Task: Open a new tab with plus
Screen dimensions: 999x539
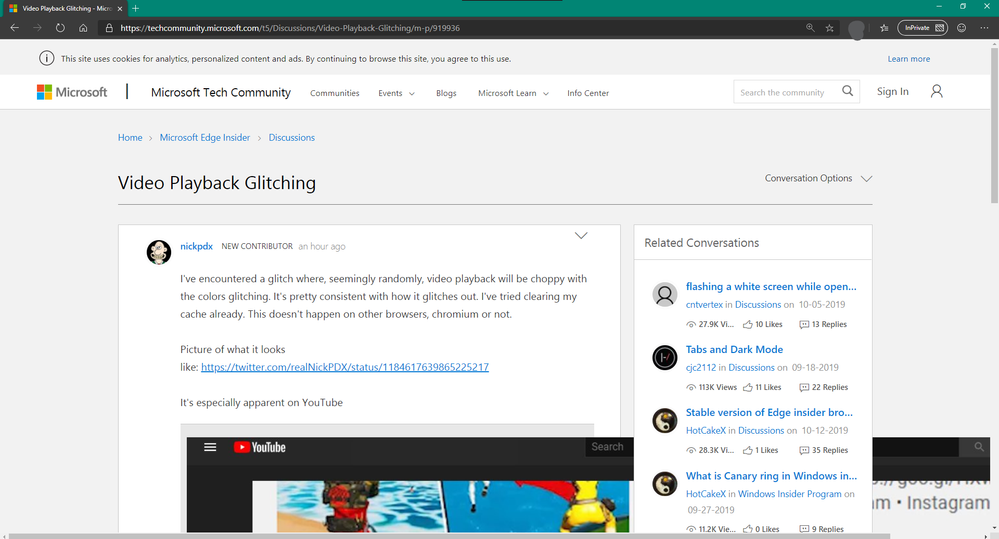Action: coord(135,8)
